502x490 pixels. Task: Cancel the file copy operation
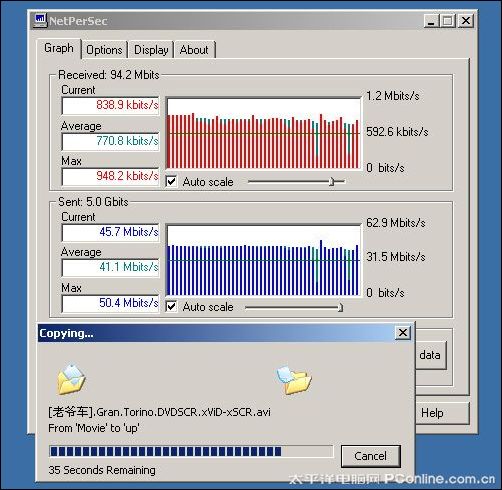(x=371, y=456)
